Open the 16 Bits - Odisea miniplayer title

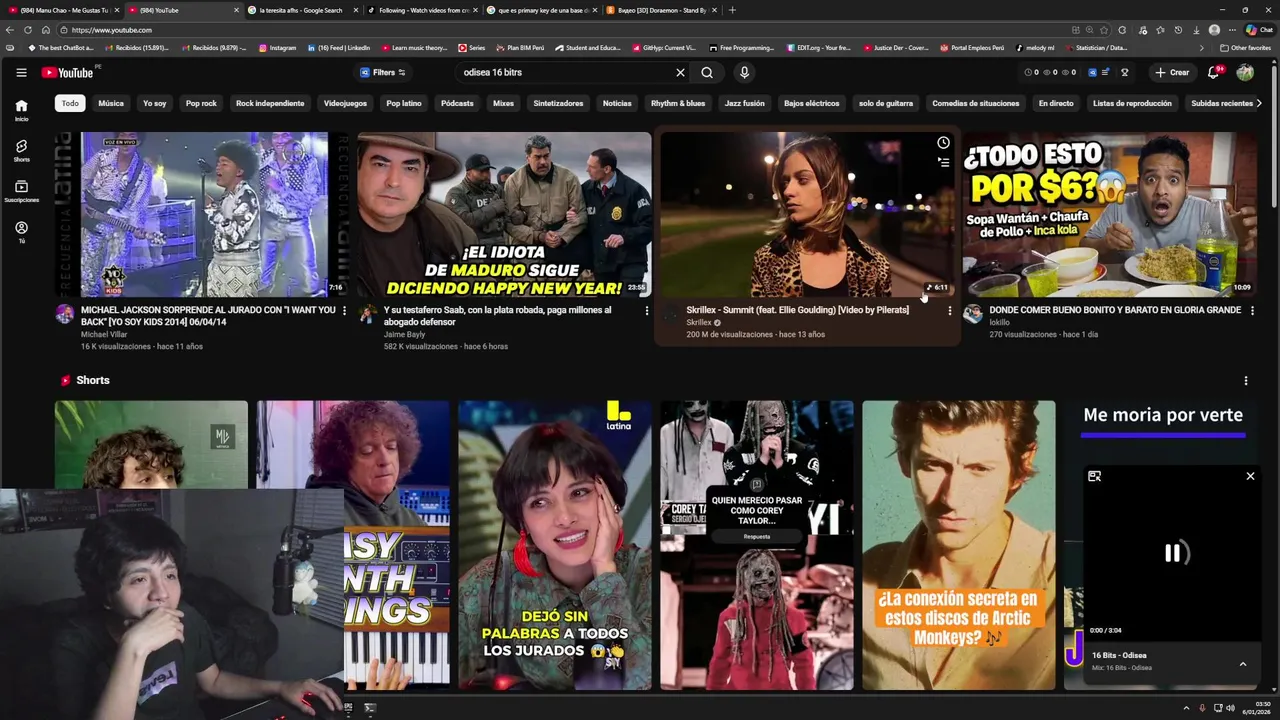(1119, 655)
